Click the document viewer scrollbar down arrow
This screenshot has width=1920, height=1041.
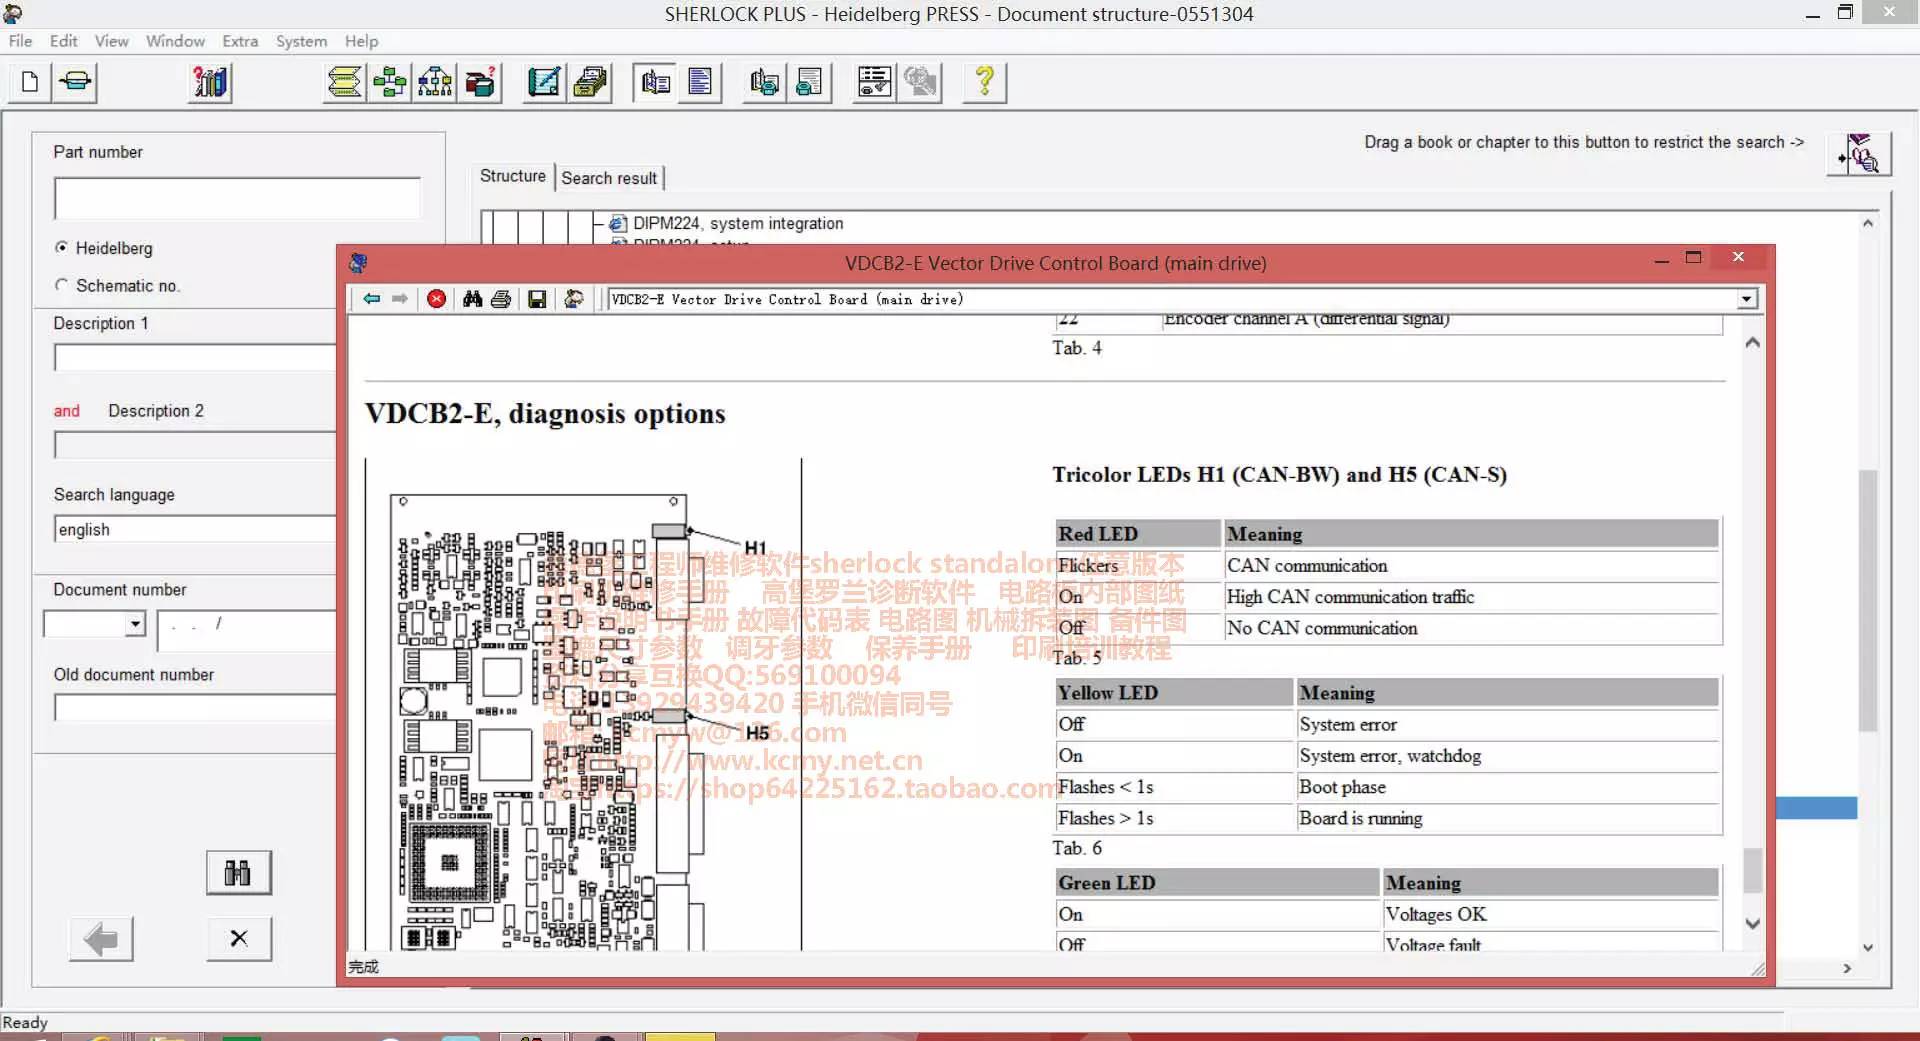(x=1752, y=924)
